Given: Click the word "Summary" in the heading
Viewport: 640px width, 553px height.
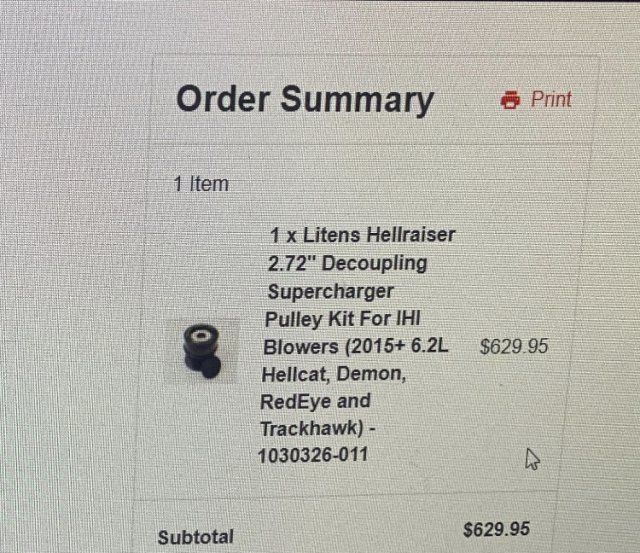Looking at the screenshot, I should tap(357, 99).
